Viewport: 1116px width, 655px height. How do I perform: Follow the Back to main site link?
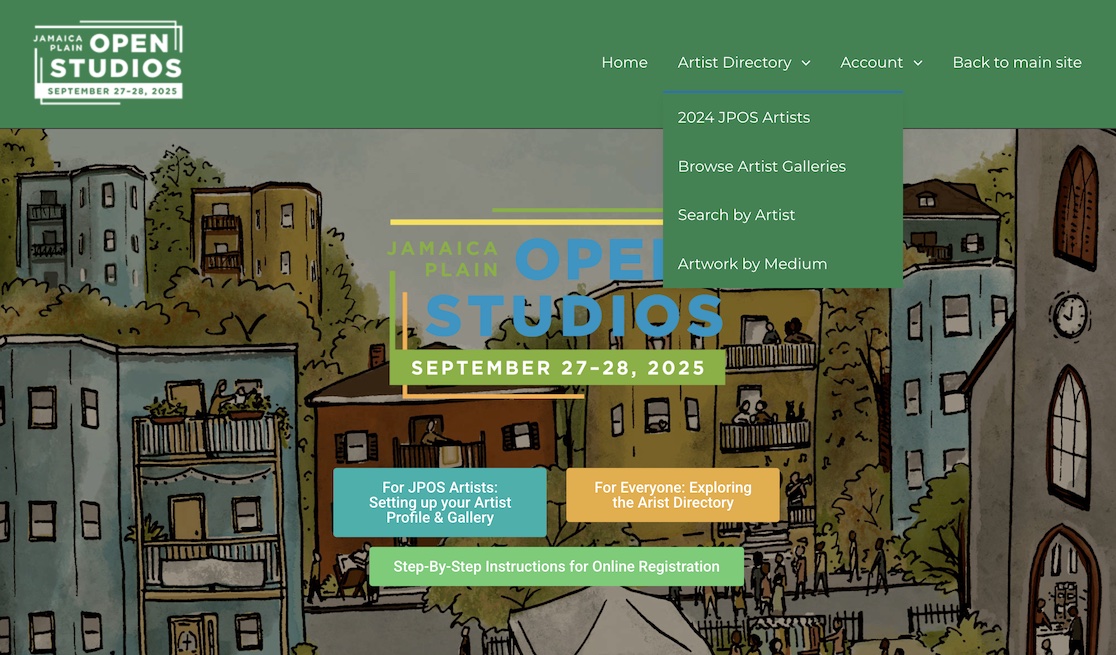1017,63
